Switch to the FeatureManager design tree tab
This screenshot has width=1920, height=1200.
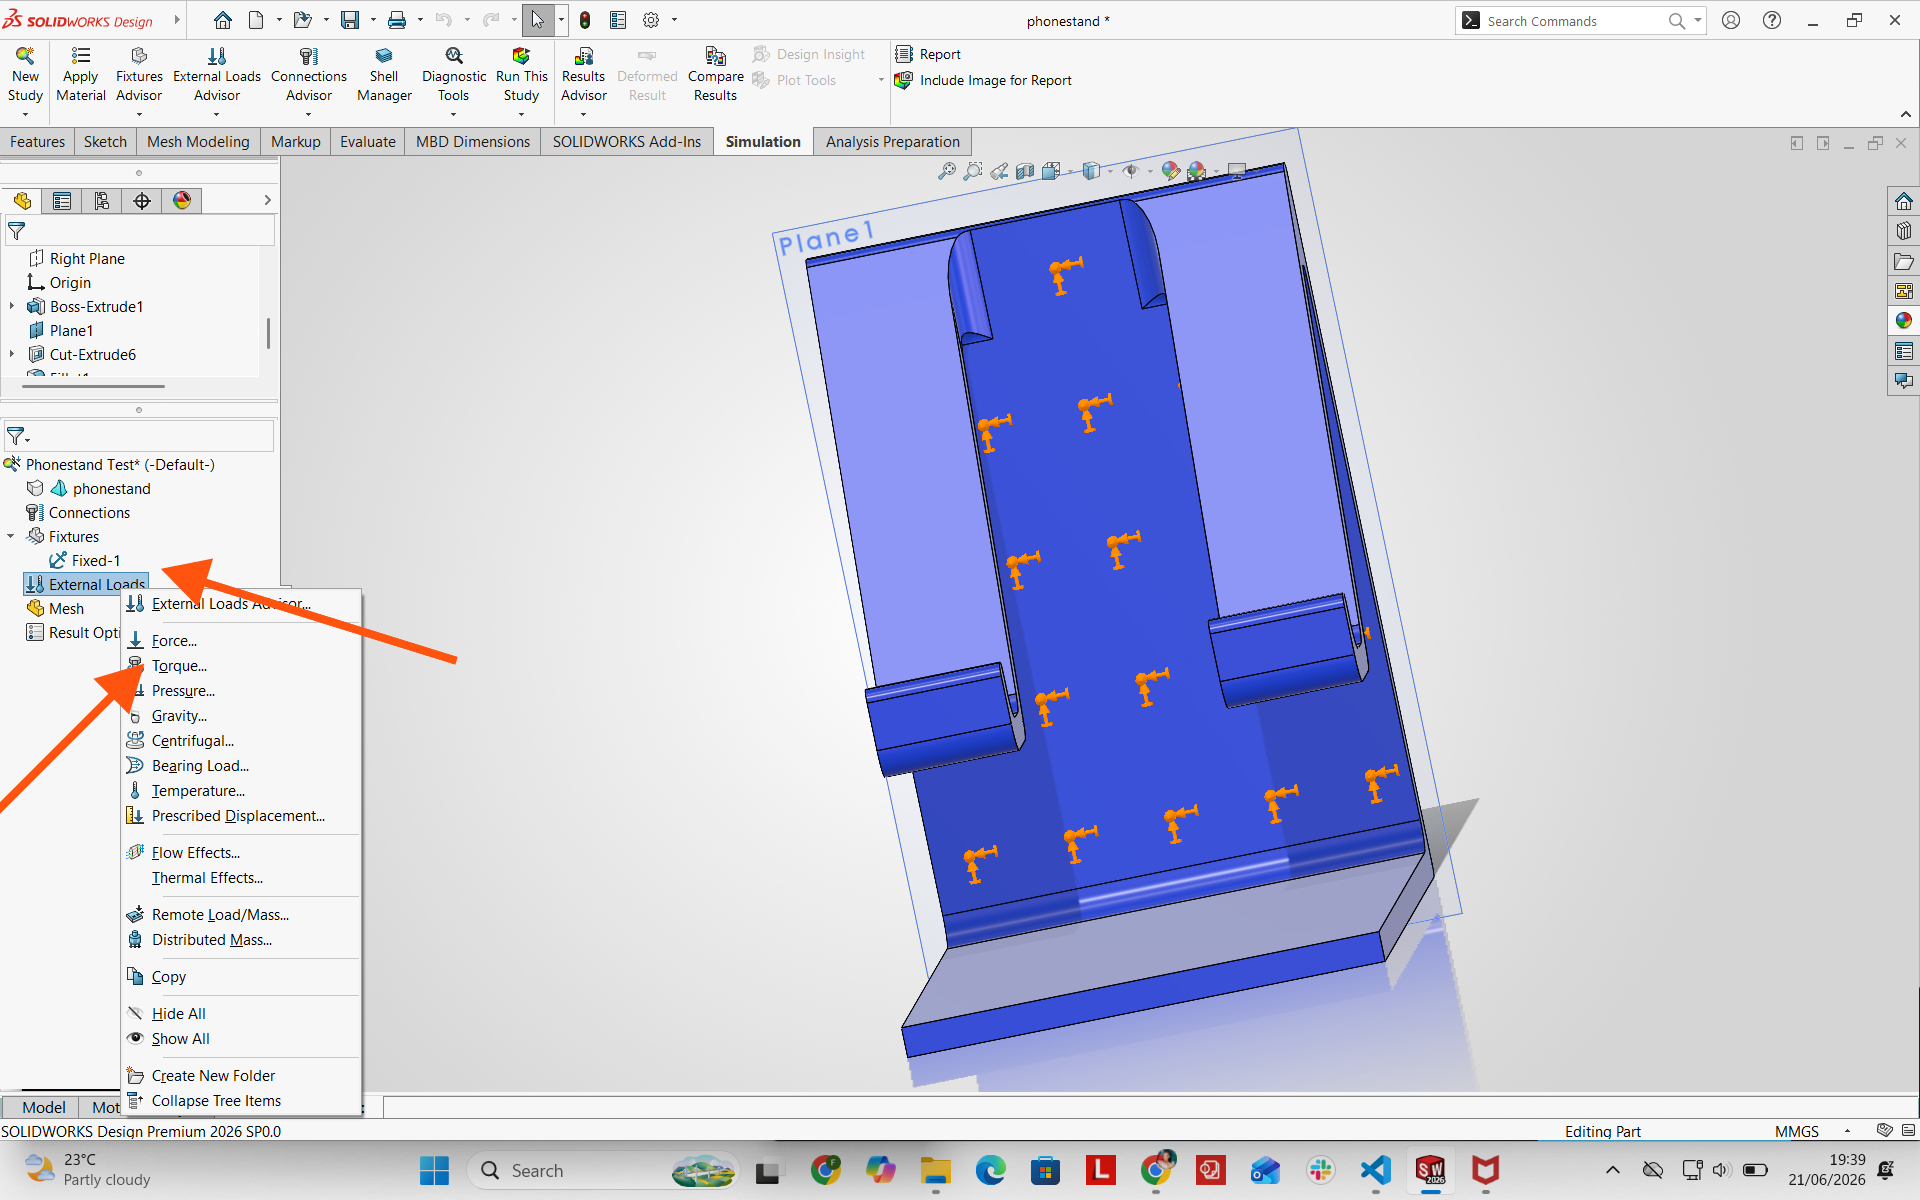22,201
